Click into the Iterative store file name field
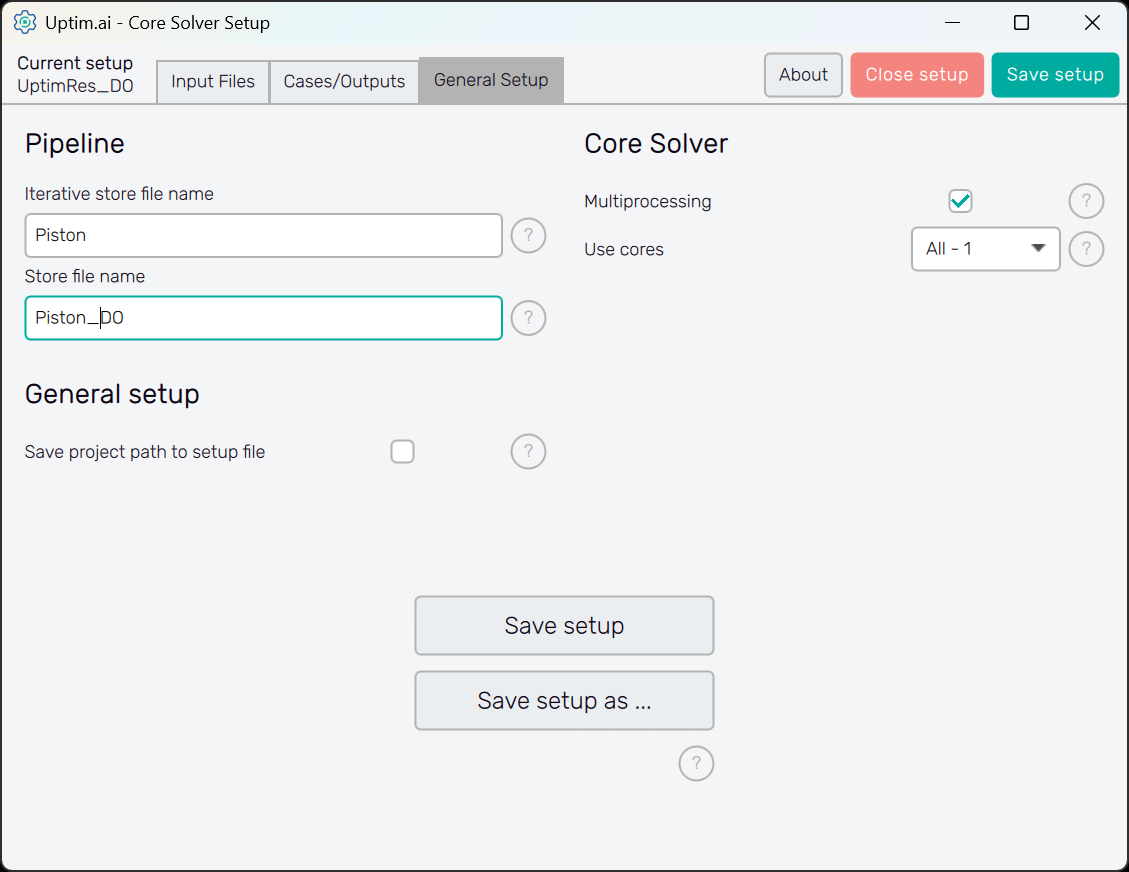 tap(263, 236)
